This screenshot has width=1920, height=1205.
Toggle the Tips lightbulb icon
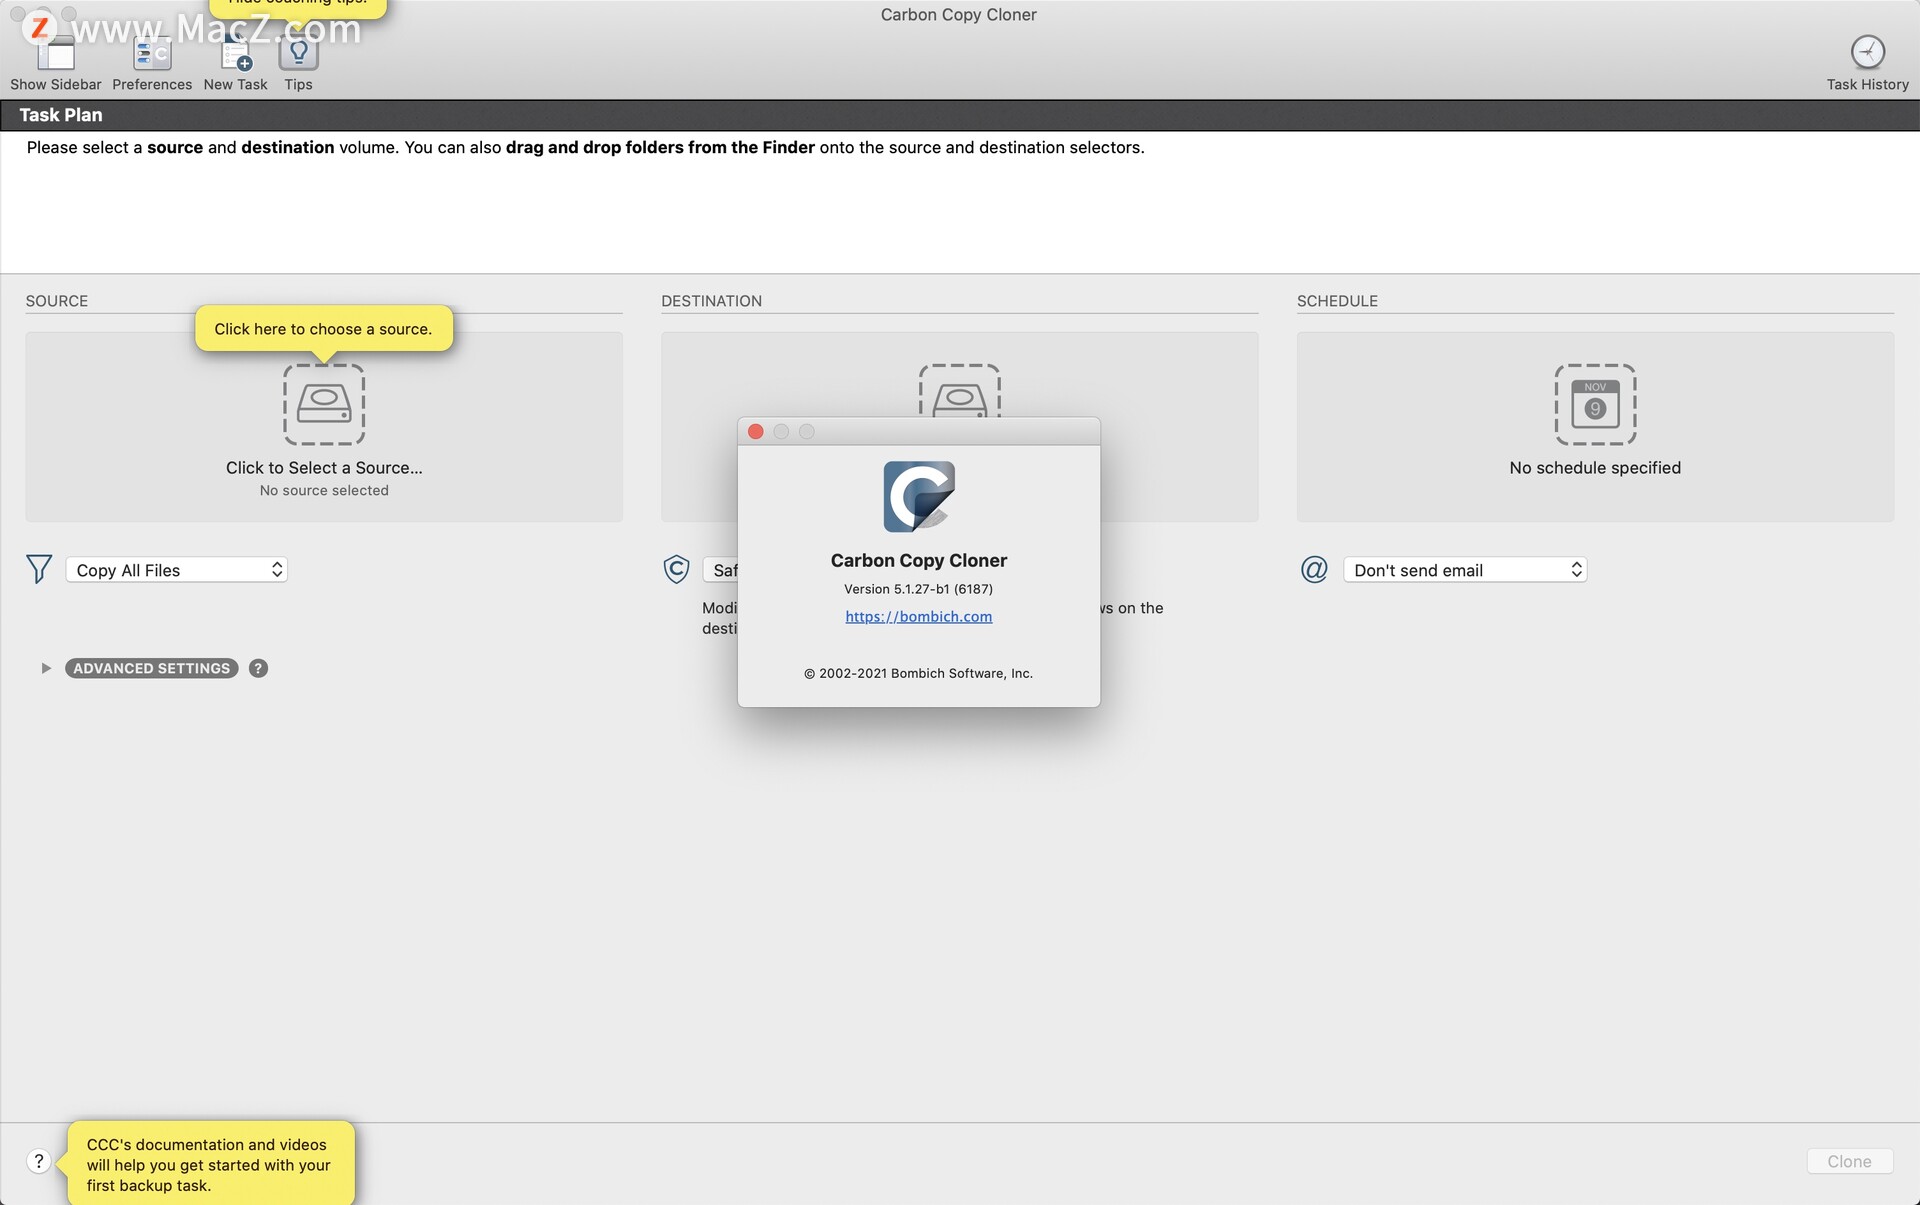tap(298, 52)
